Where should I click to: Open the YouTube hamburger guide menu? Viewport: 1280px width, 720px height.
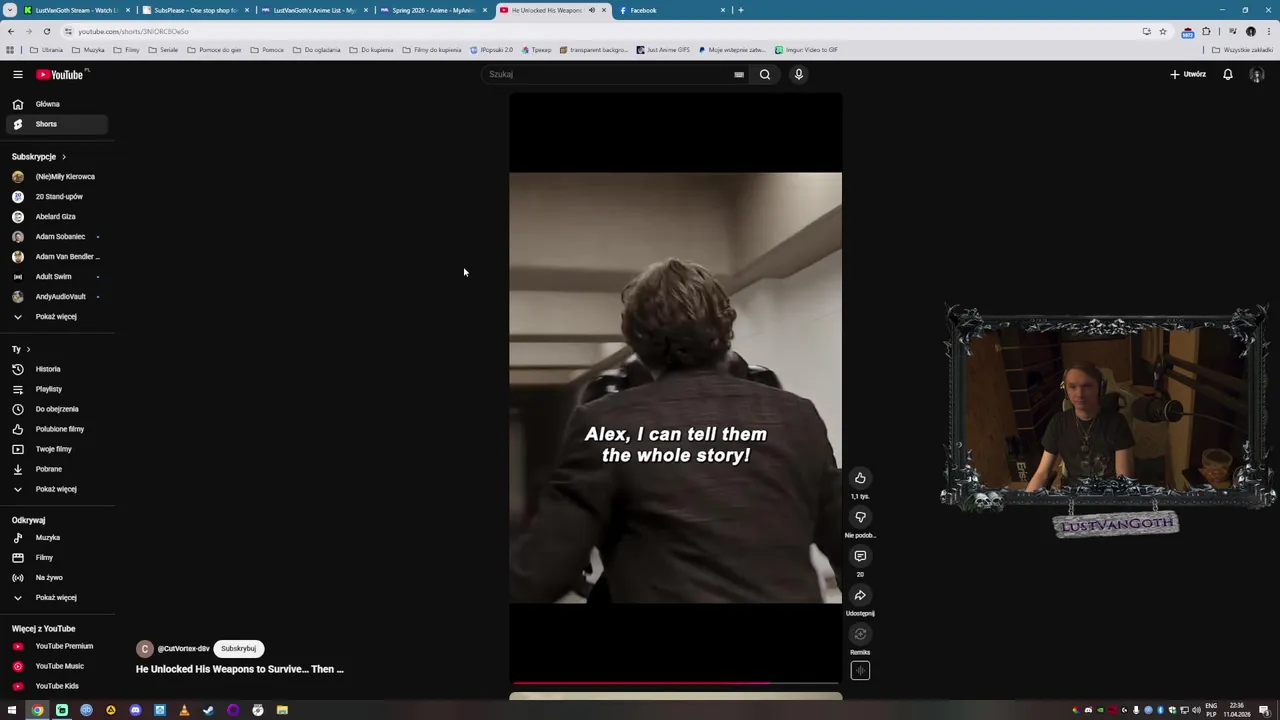(x=17, y=74)
